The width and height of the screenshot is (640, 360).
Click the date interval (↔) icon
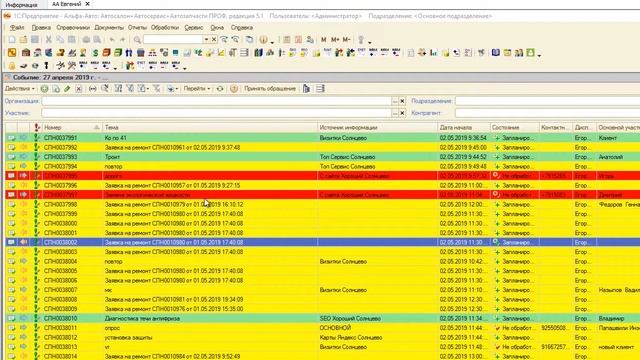tap(93, 89)
